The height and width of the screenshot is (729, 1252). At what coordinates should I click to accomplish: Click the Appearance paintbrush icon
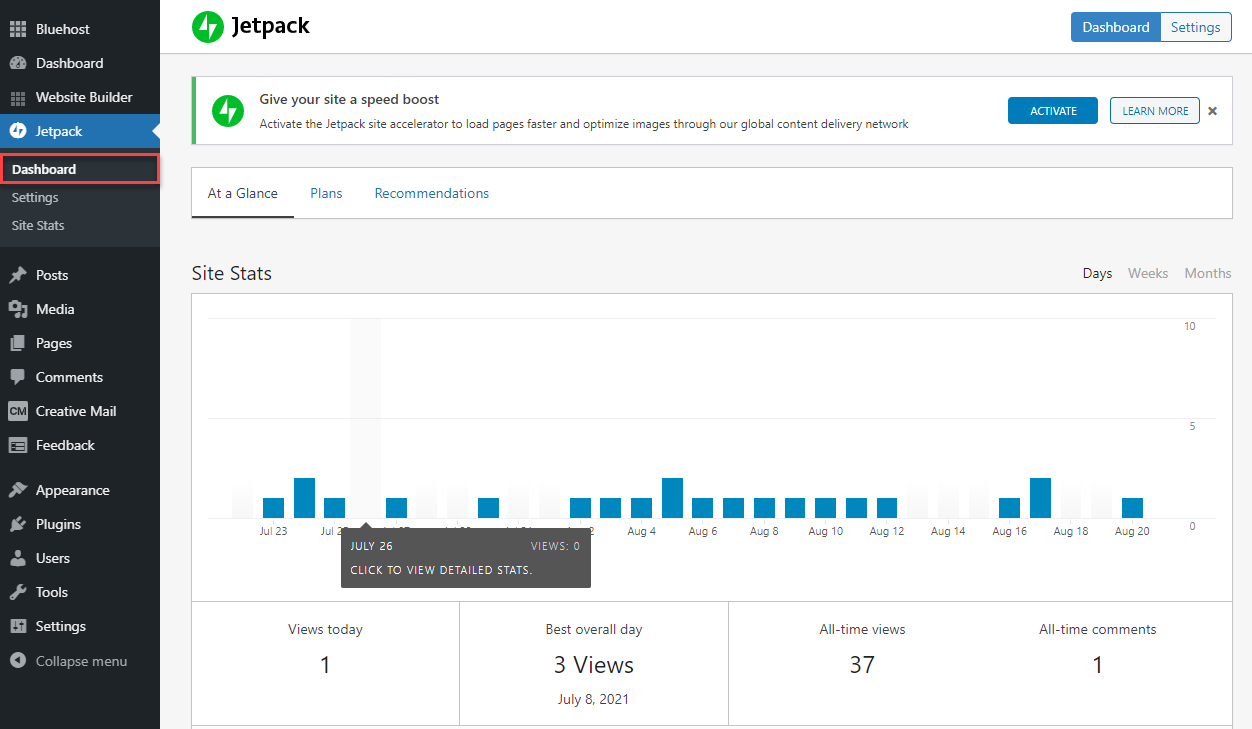click(x=17, y=490)
